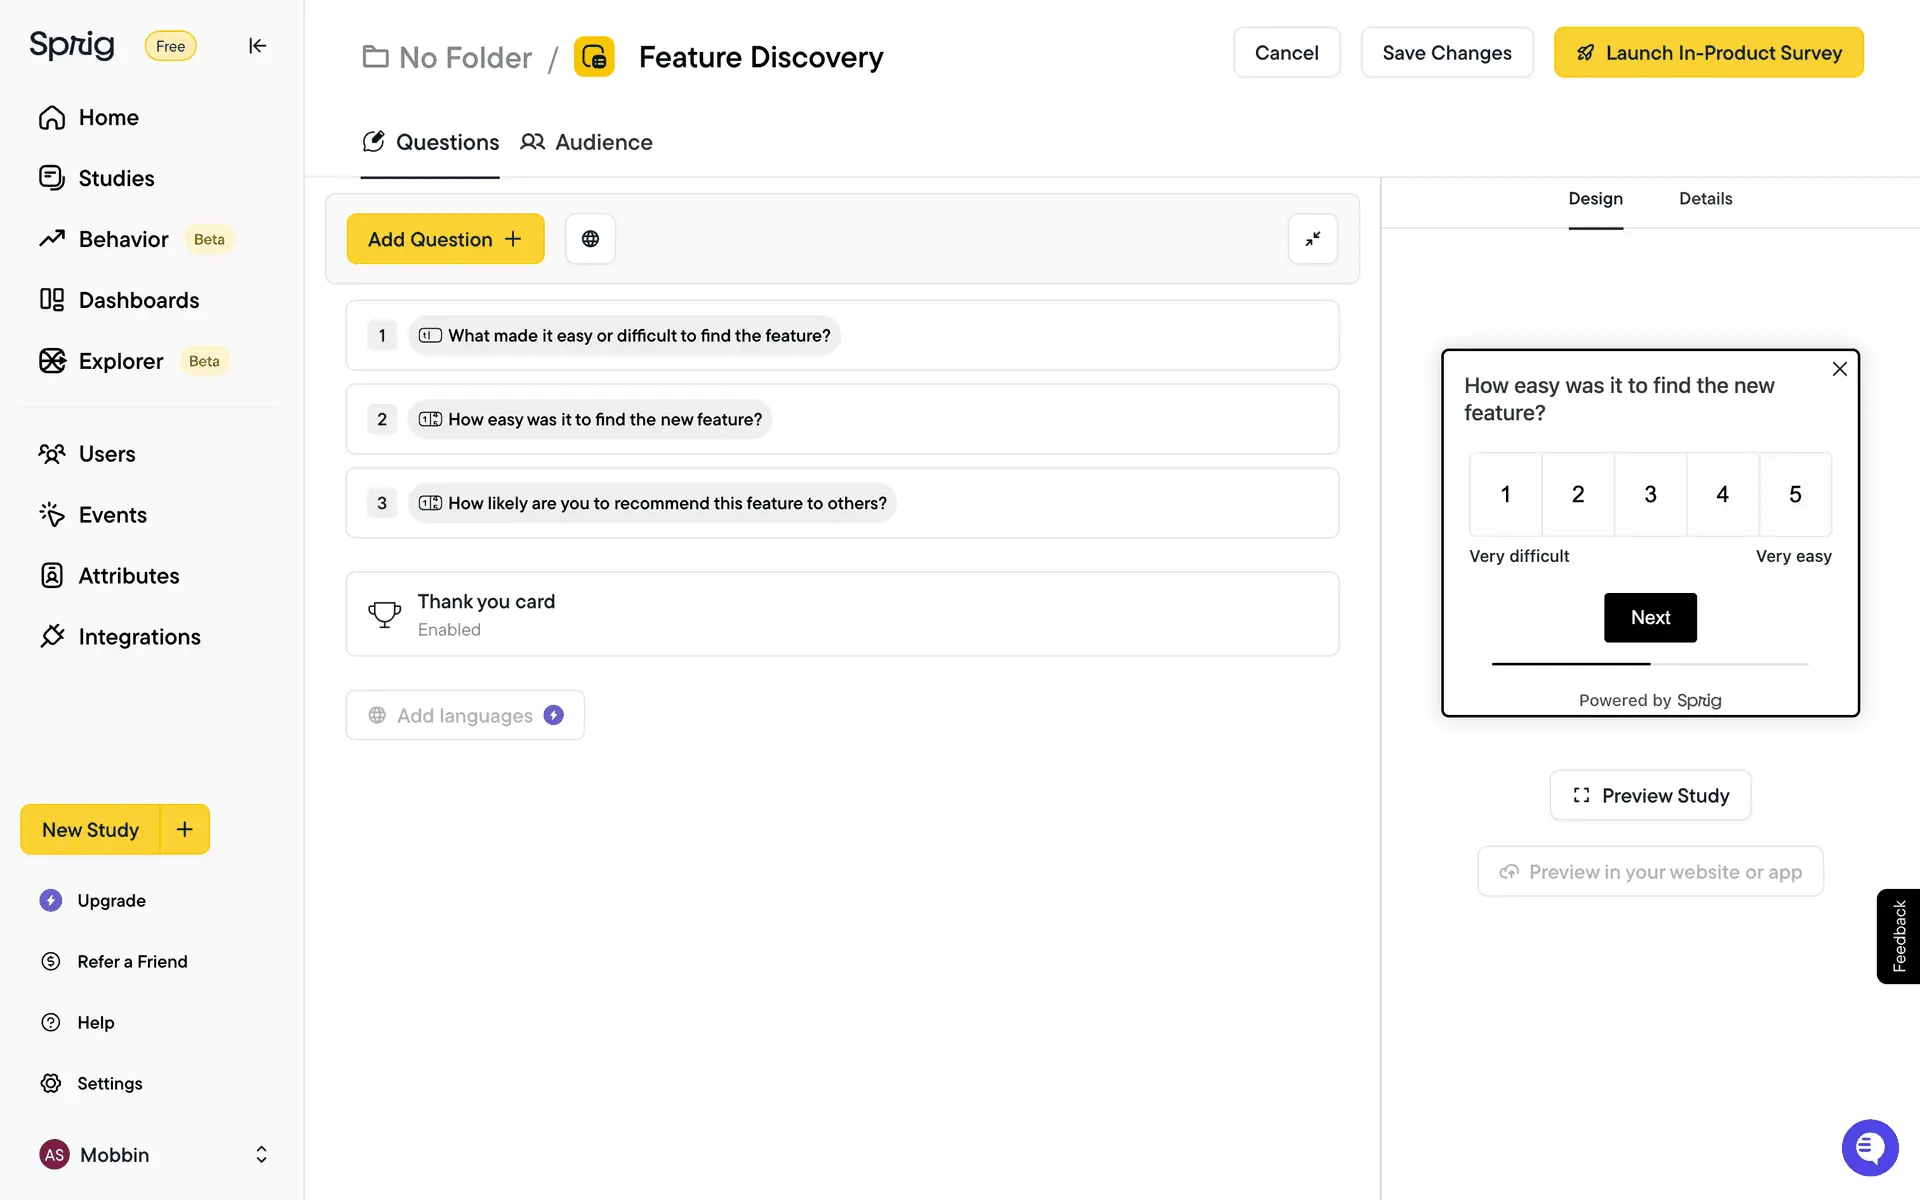Open the Details tab in the right panel
This screenshot has width=1920, height=1200.
click(x=1705, y=199)
